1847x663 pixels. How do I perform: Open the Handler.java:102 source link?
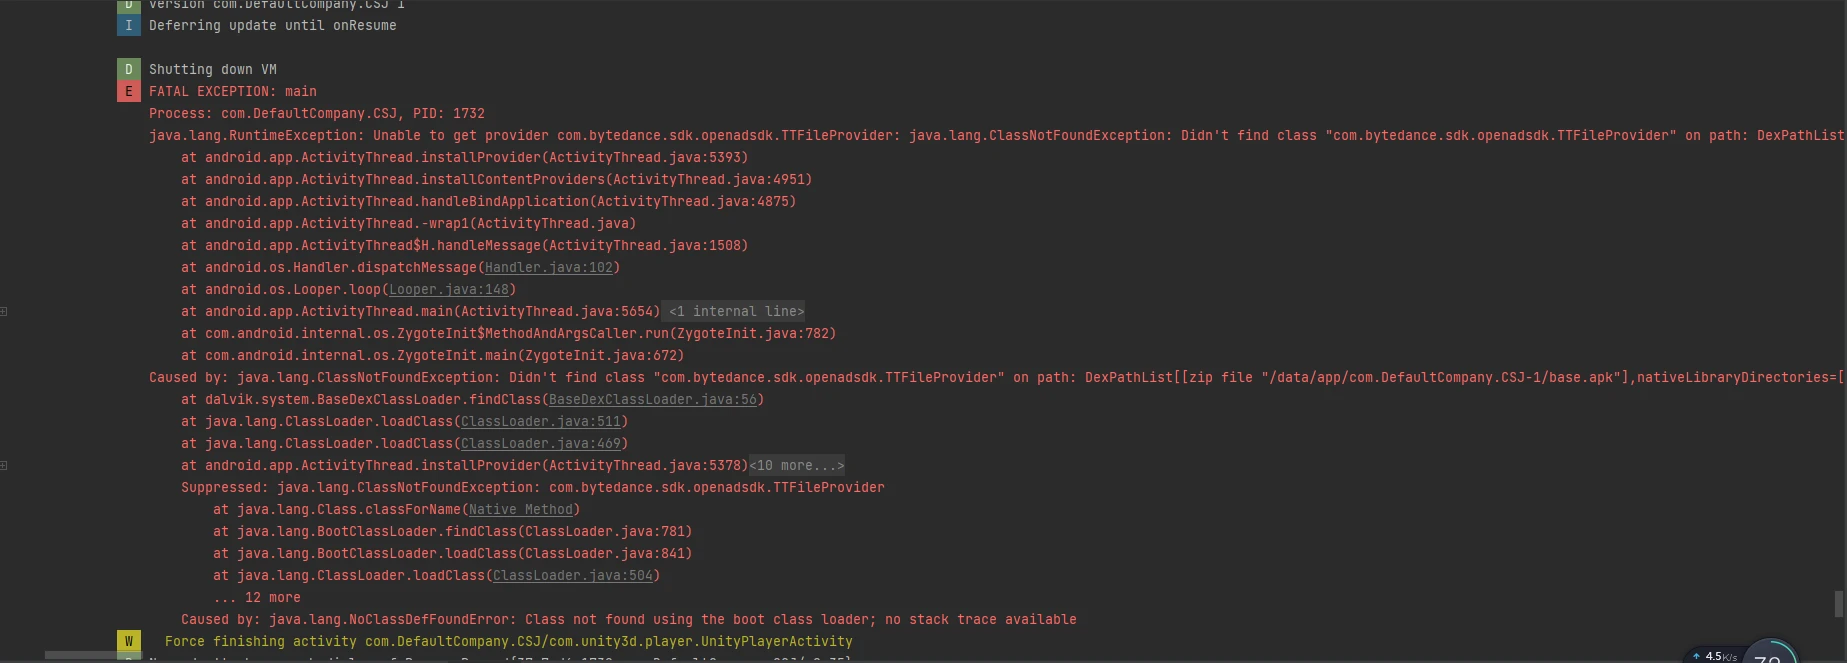pos(549,267)
